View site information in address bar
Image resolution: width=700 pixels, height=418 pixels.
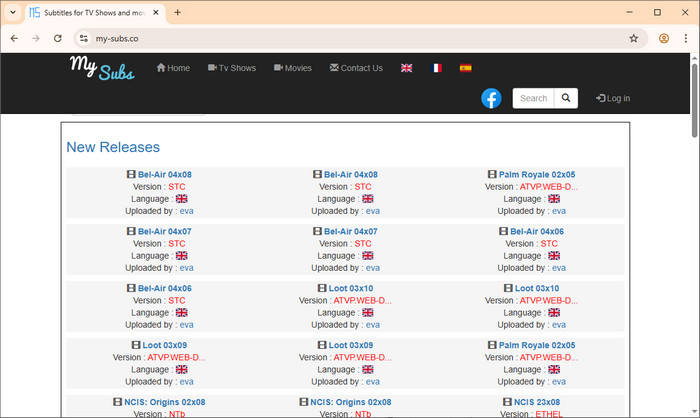pyautogui.click(x=84, y=38)
